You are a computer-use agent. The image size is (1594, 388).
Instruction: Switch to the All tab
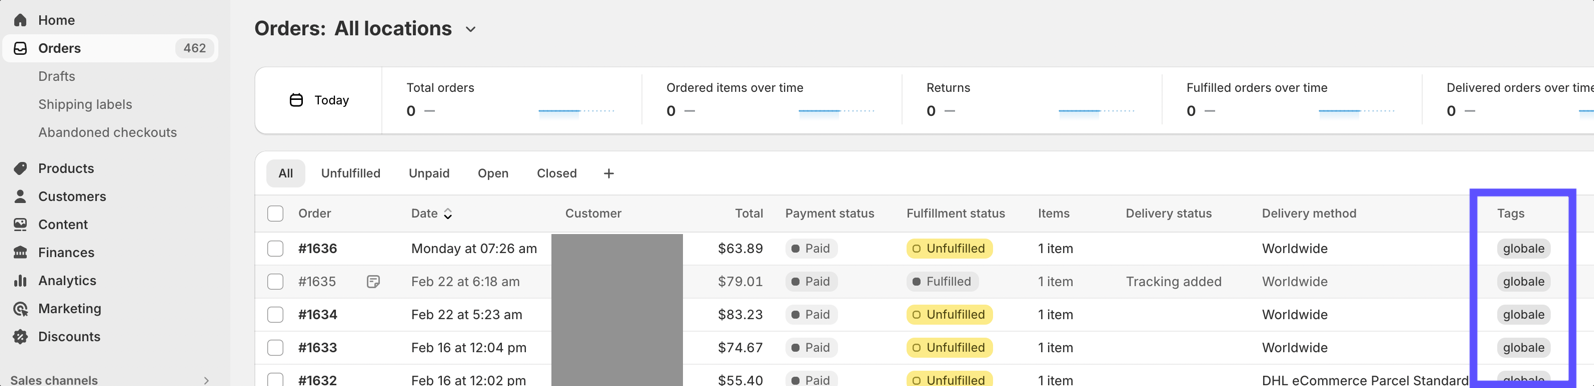coord(285,173)
